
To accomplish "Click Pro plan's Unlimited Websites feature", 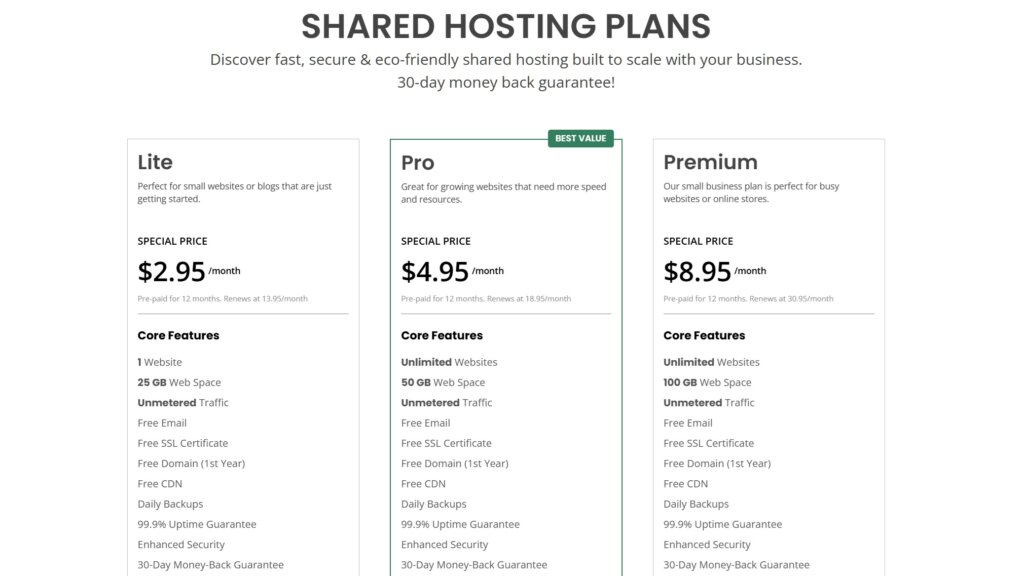I will tap(449, 362).
